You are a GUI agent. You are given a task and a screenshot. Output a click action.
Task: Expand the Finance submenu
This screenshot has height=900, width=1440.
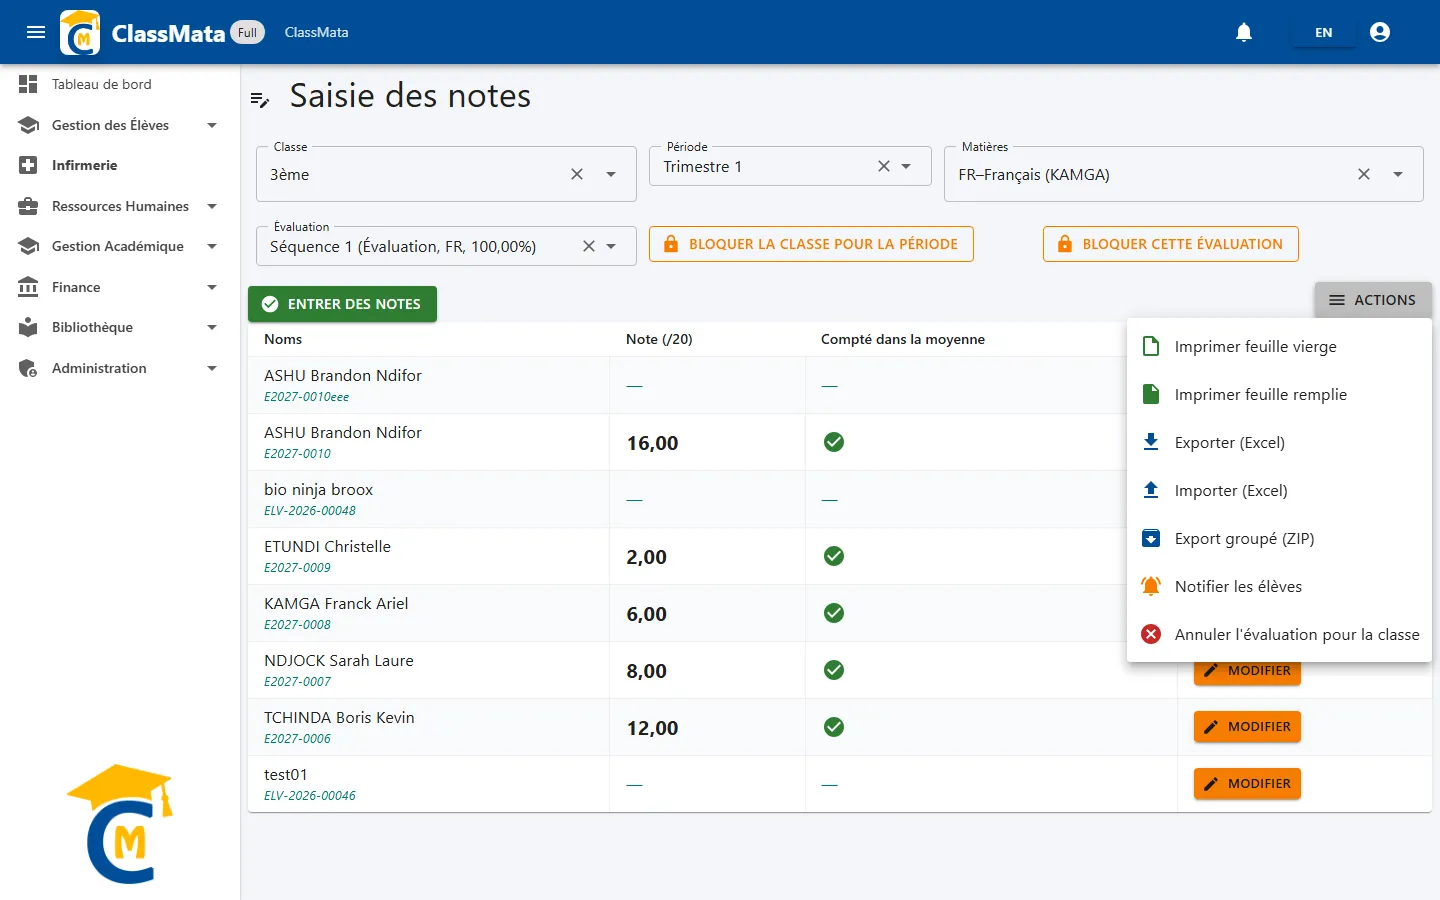(212, 287)
